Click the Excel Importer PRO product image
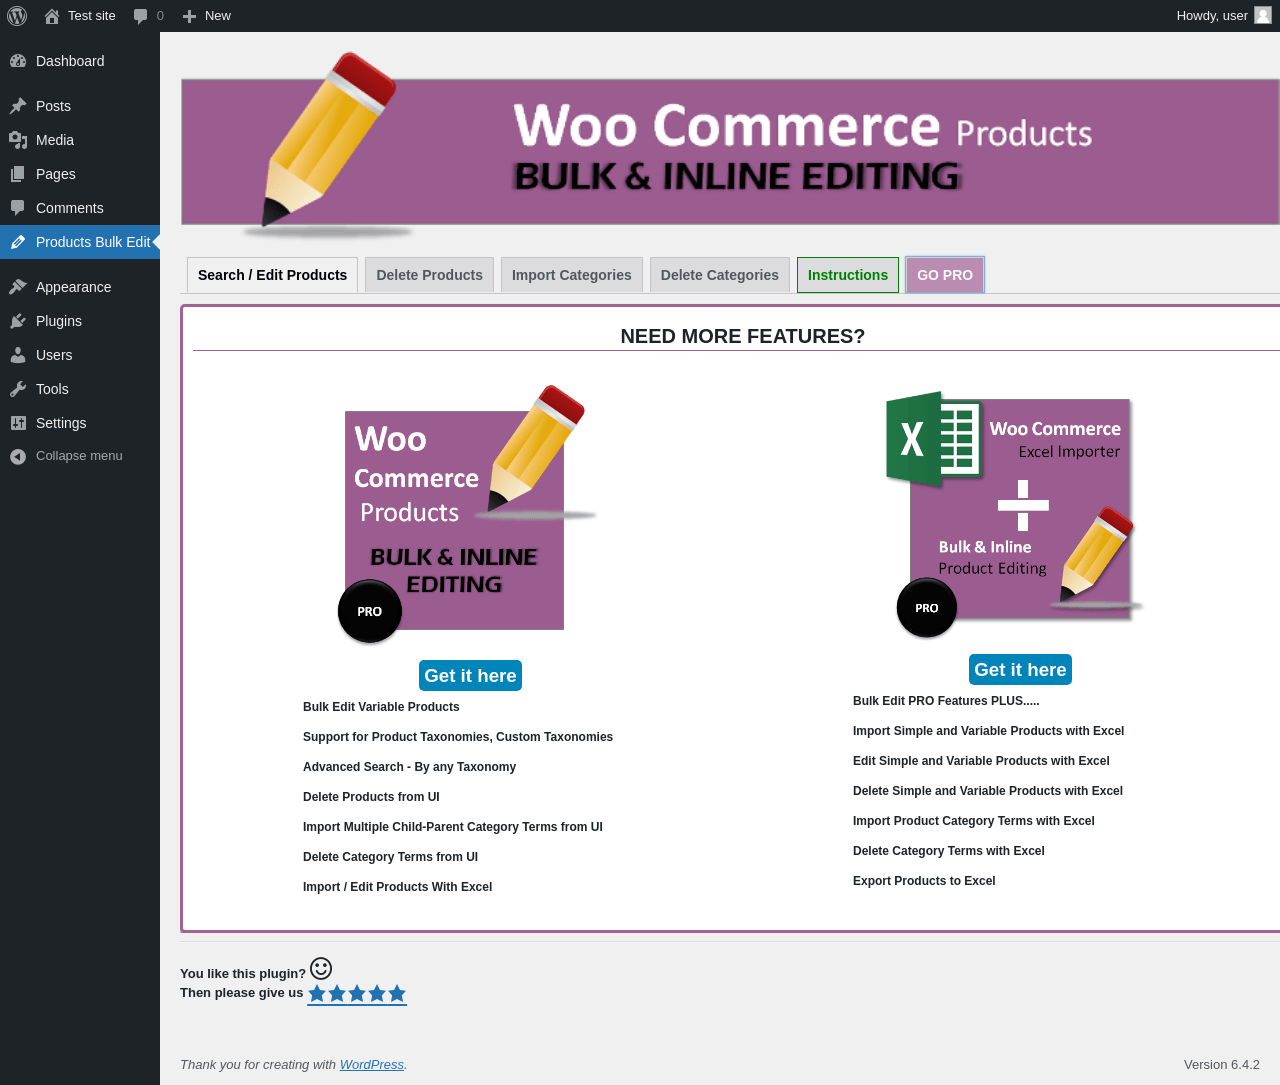Viewport: 1280px width, 1085px height. [x=1014, y=514]
